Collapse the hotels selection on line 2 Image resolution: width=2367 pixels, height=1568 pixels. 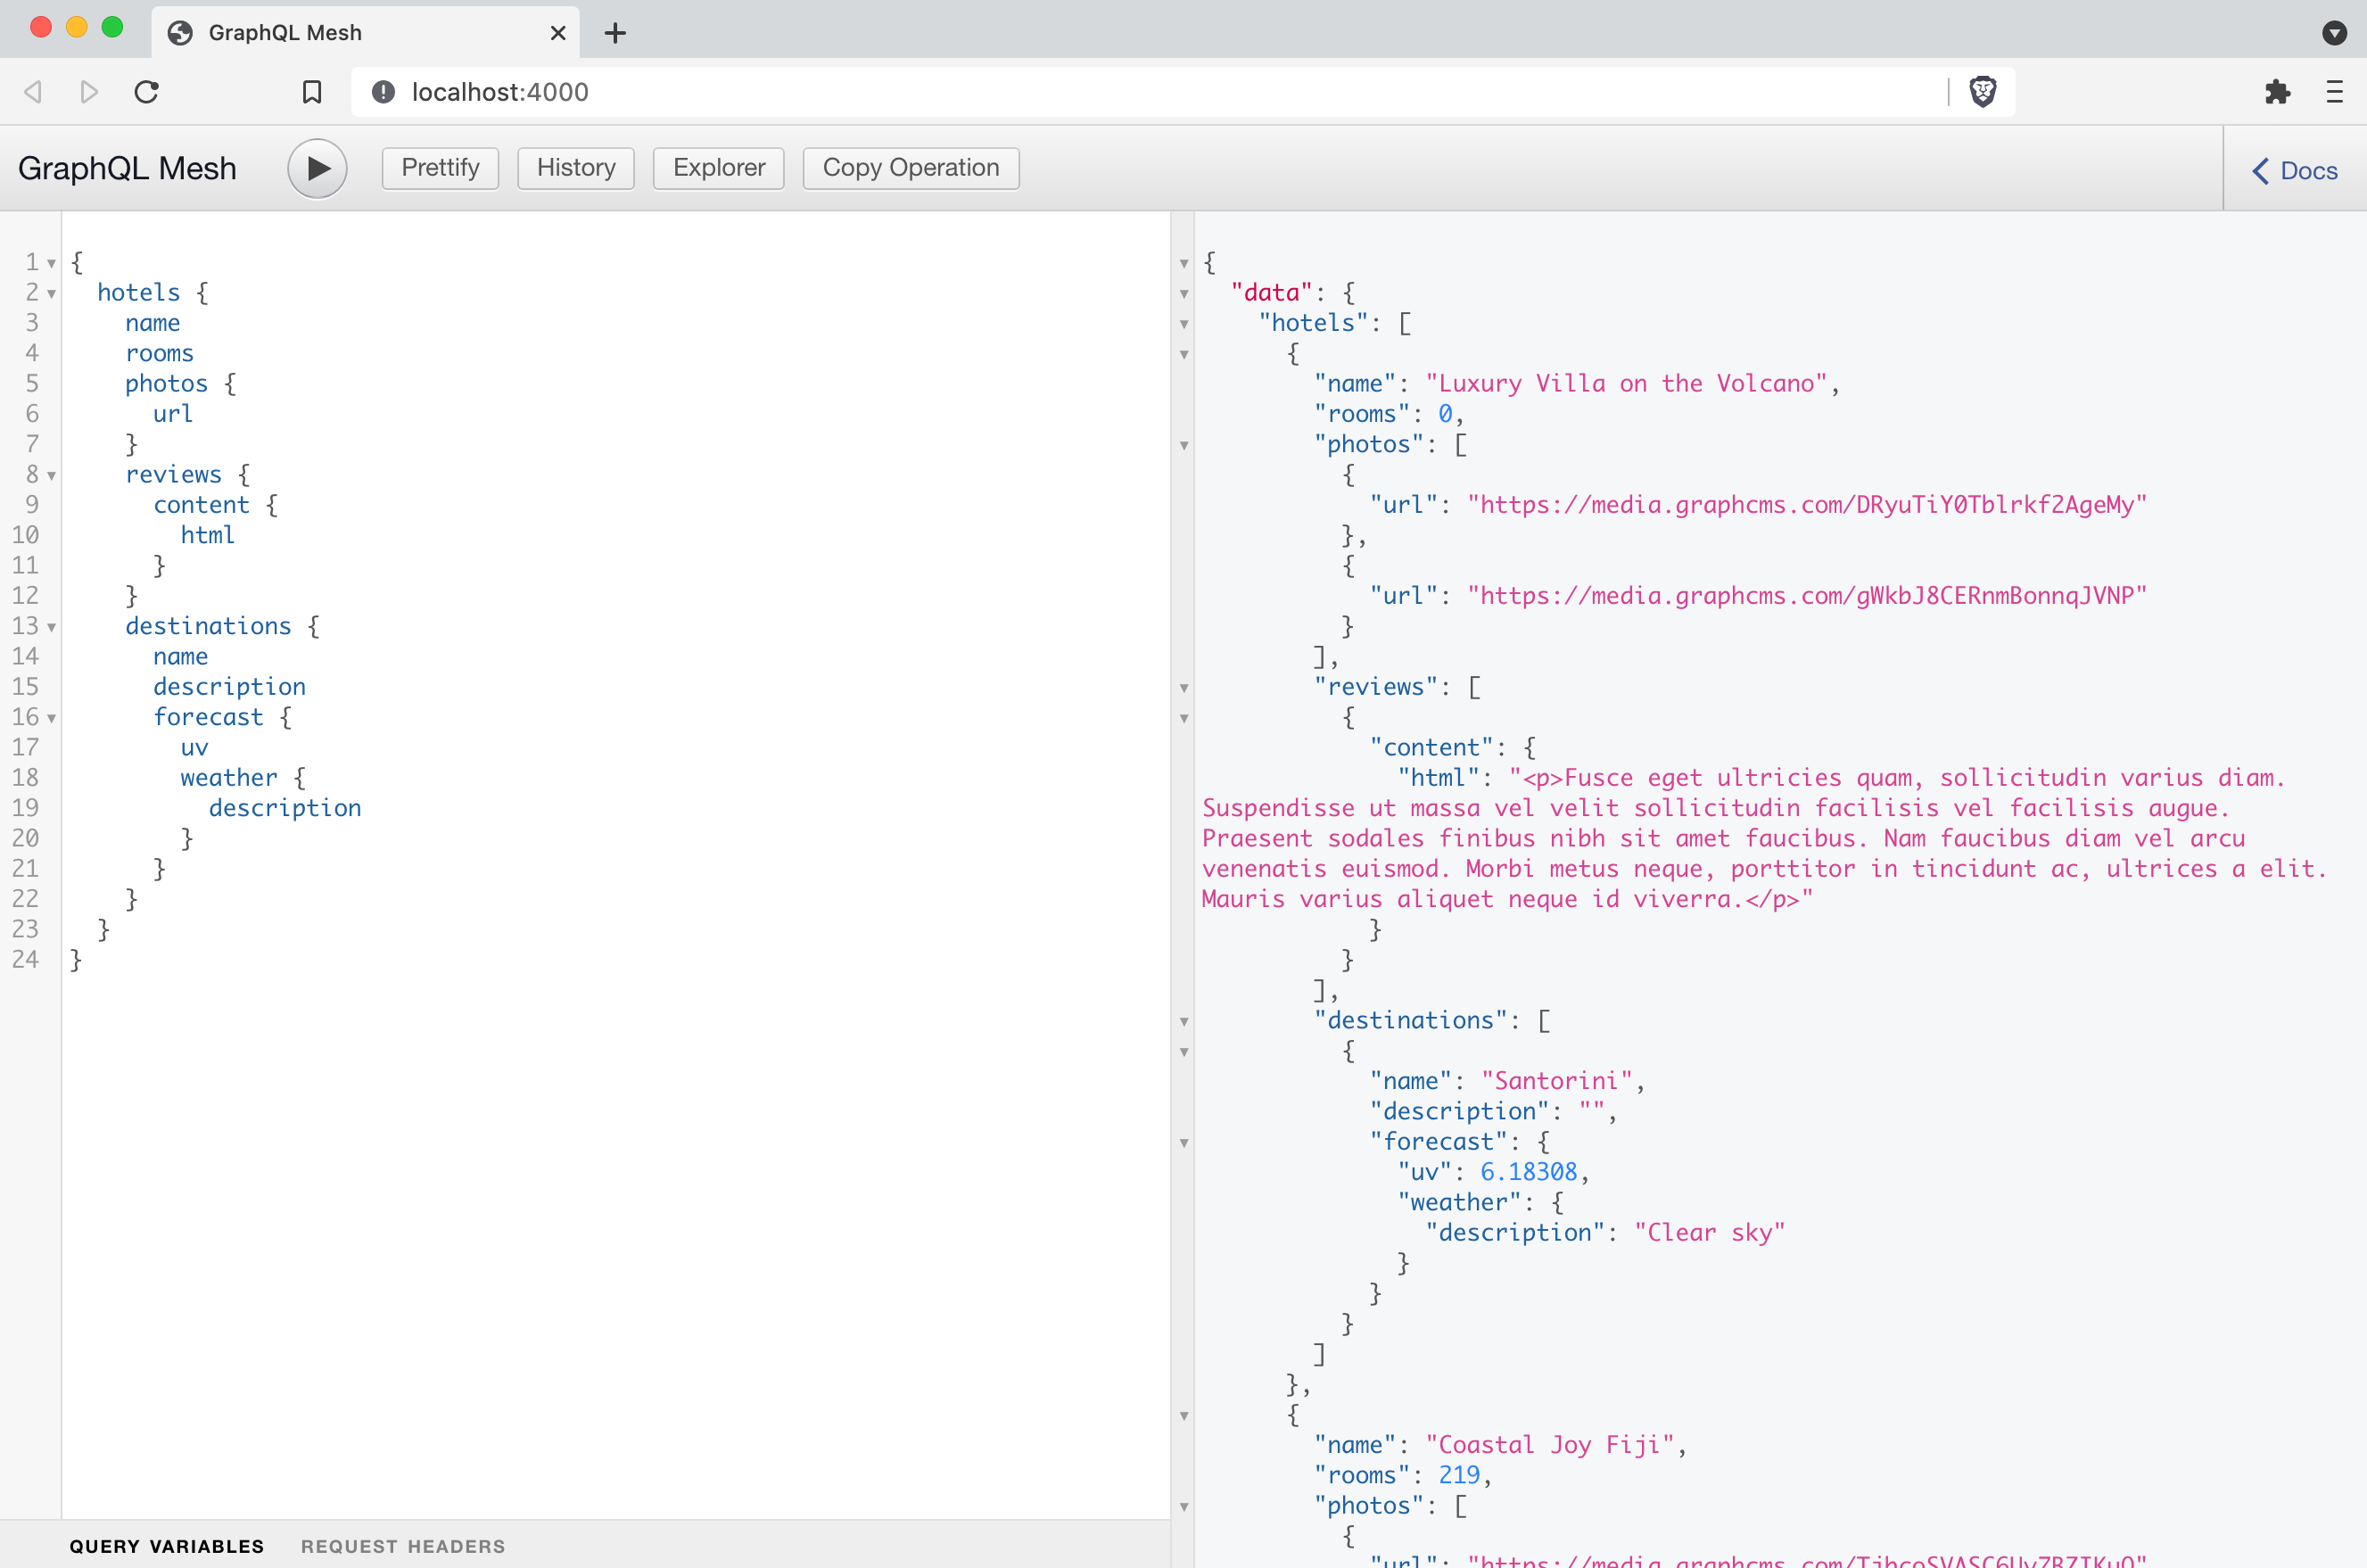pos(52,293)
